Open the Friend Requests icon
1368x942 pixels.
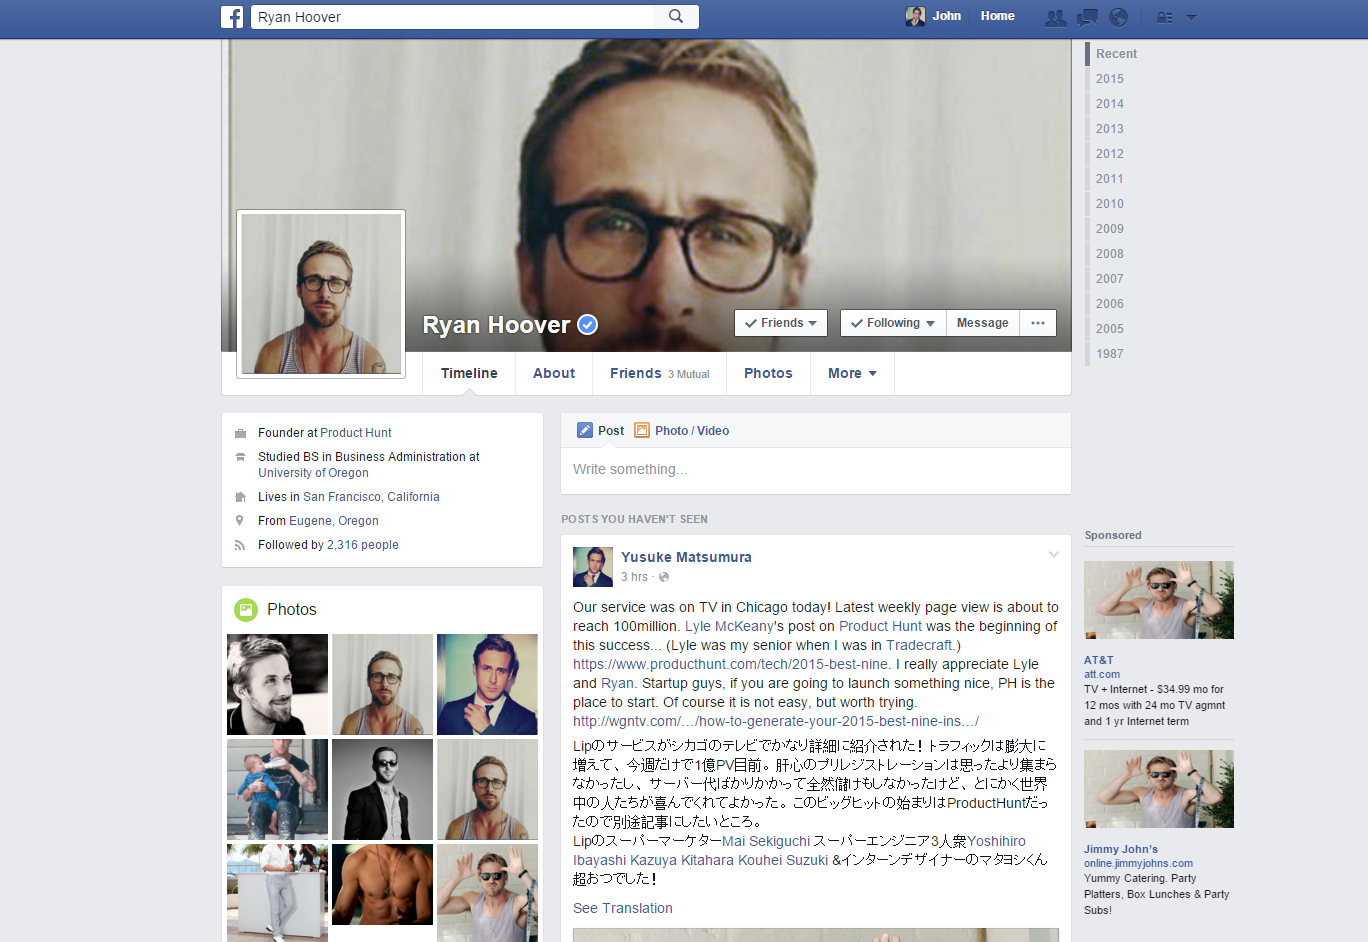[x=1055, y=17]
